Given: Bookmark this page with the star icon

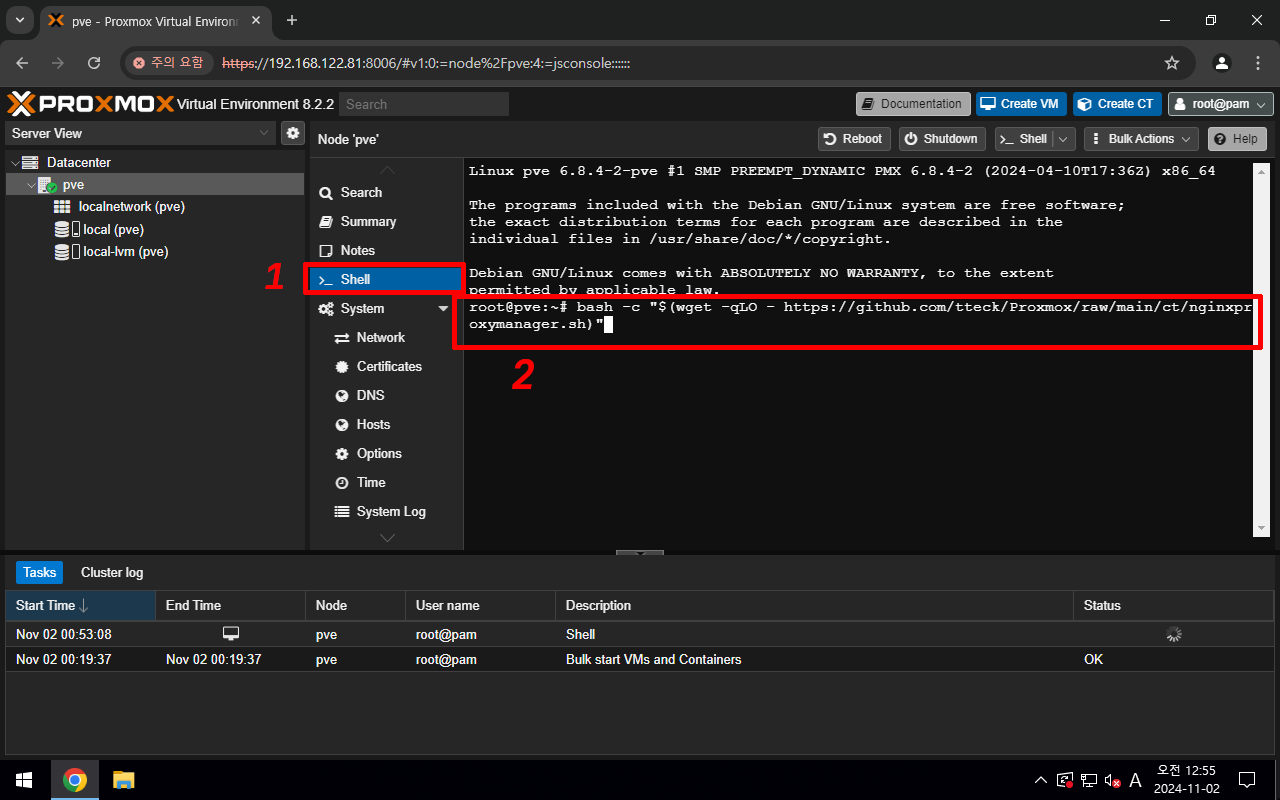Looking at the screenshot, I should click(1172, 63).
